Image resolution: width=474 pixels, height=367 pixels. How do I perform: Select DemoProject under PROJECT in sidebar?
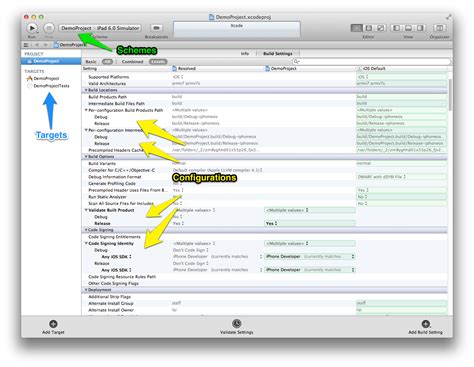point(51,61)
